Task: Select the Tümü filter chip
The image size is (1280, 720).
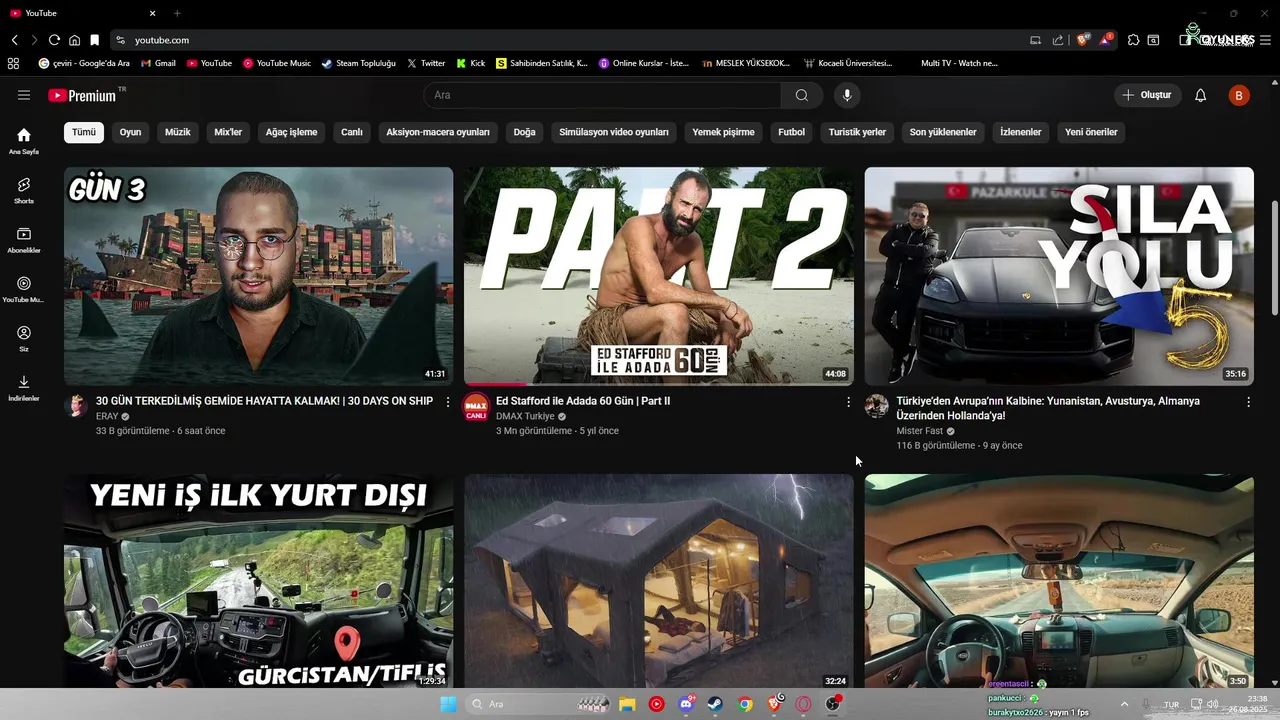Action: click(x=84, y=132)
